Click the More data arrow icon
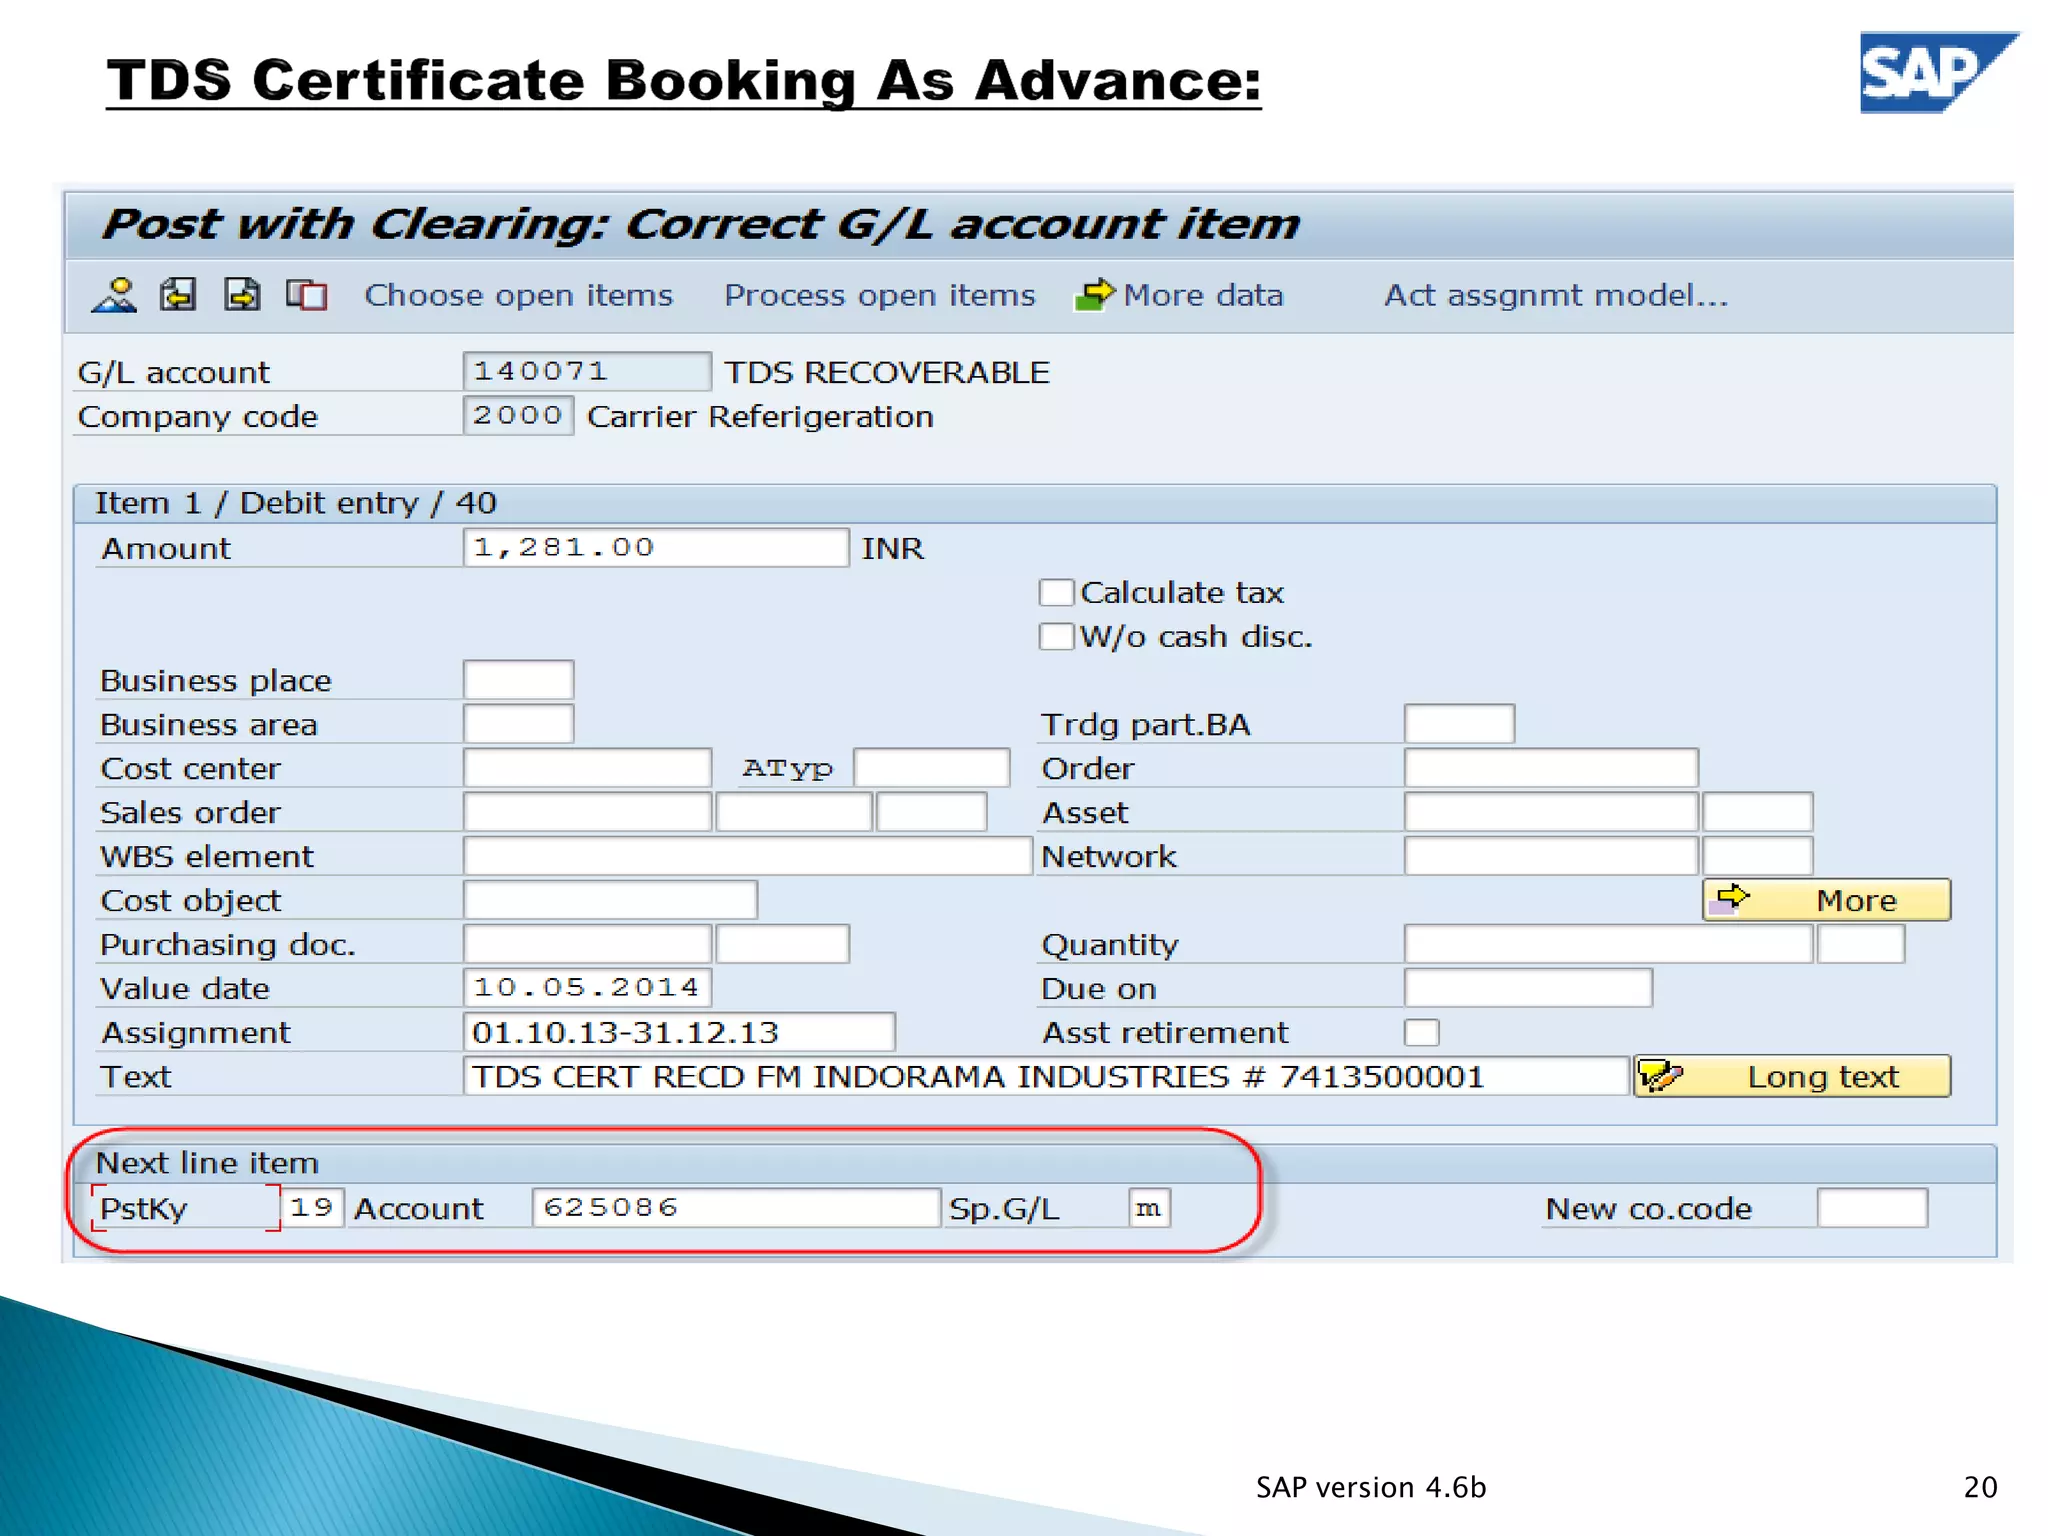 point(1094,295)
